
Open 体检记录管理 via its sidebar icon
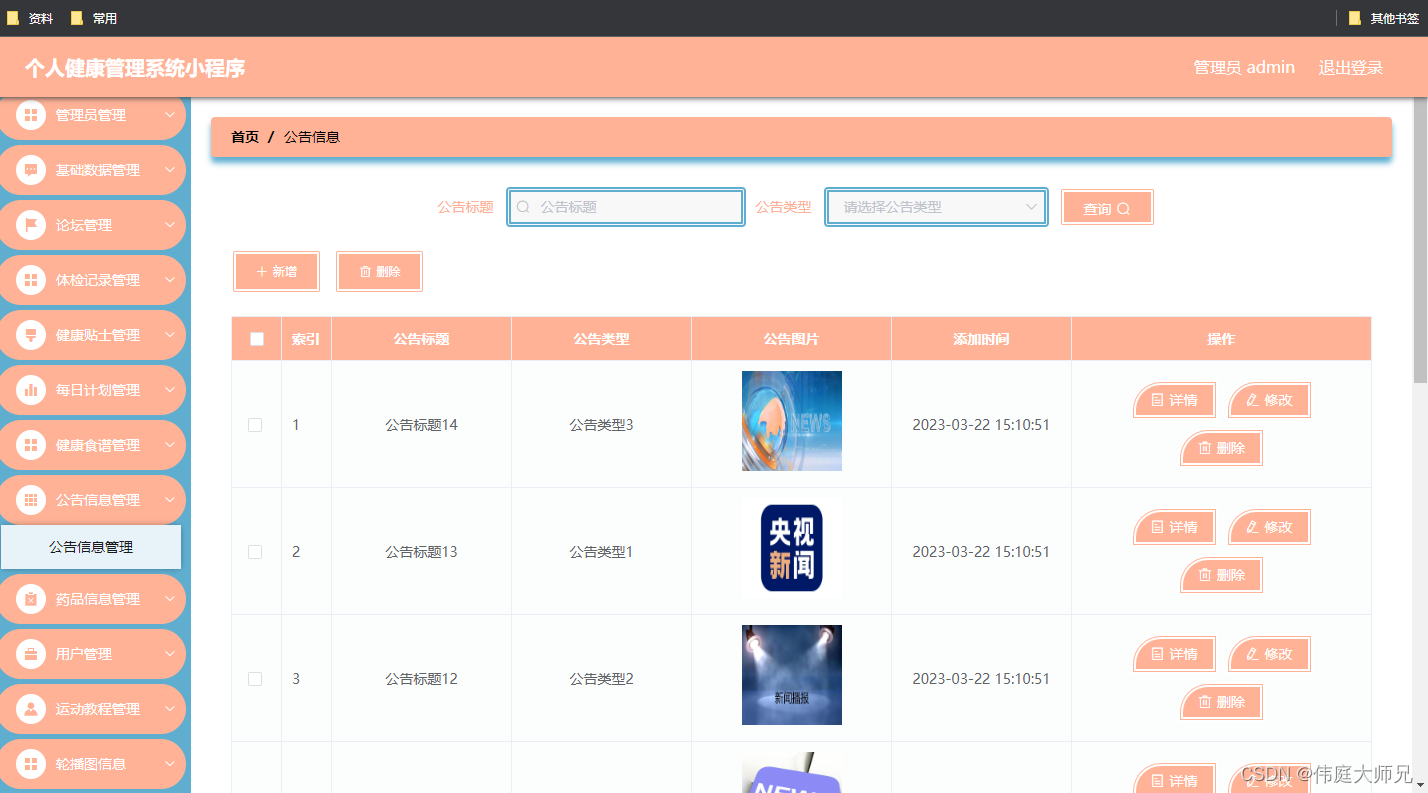pyautogui.click(x=30, y=280)
